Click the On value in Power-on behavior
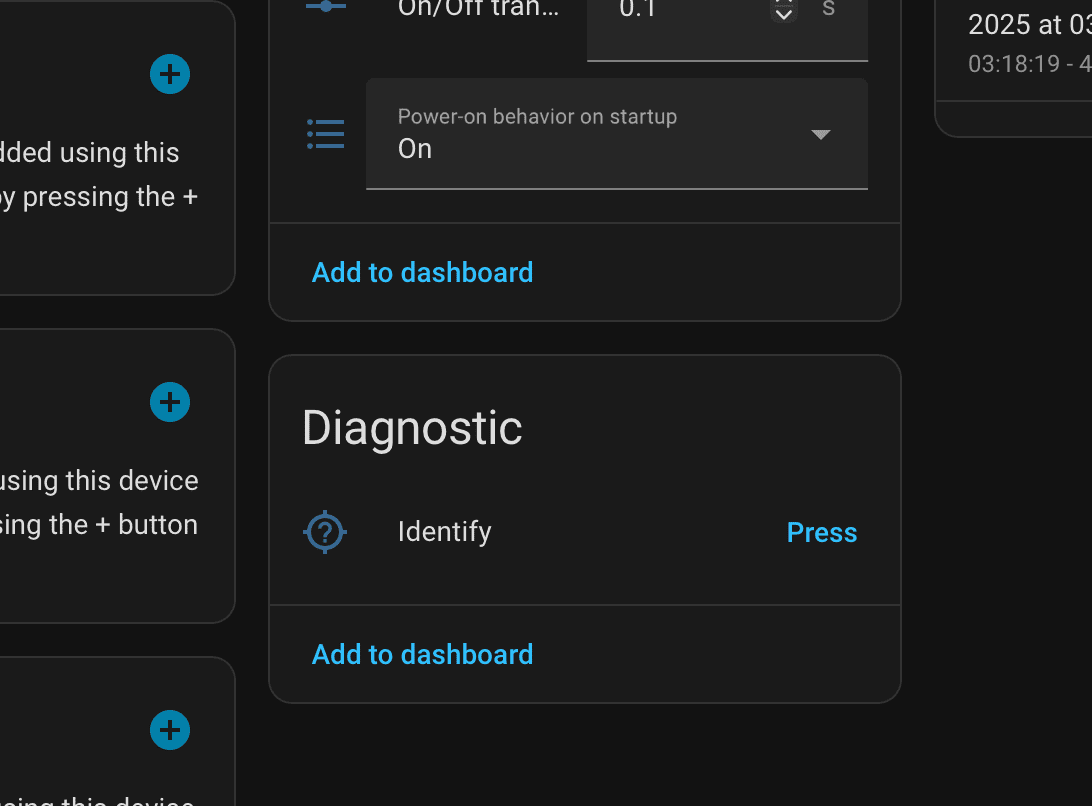The width and height of the screenshot is (1092, 806). coord(417,148)
